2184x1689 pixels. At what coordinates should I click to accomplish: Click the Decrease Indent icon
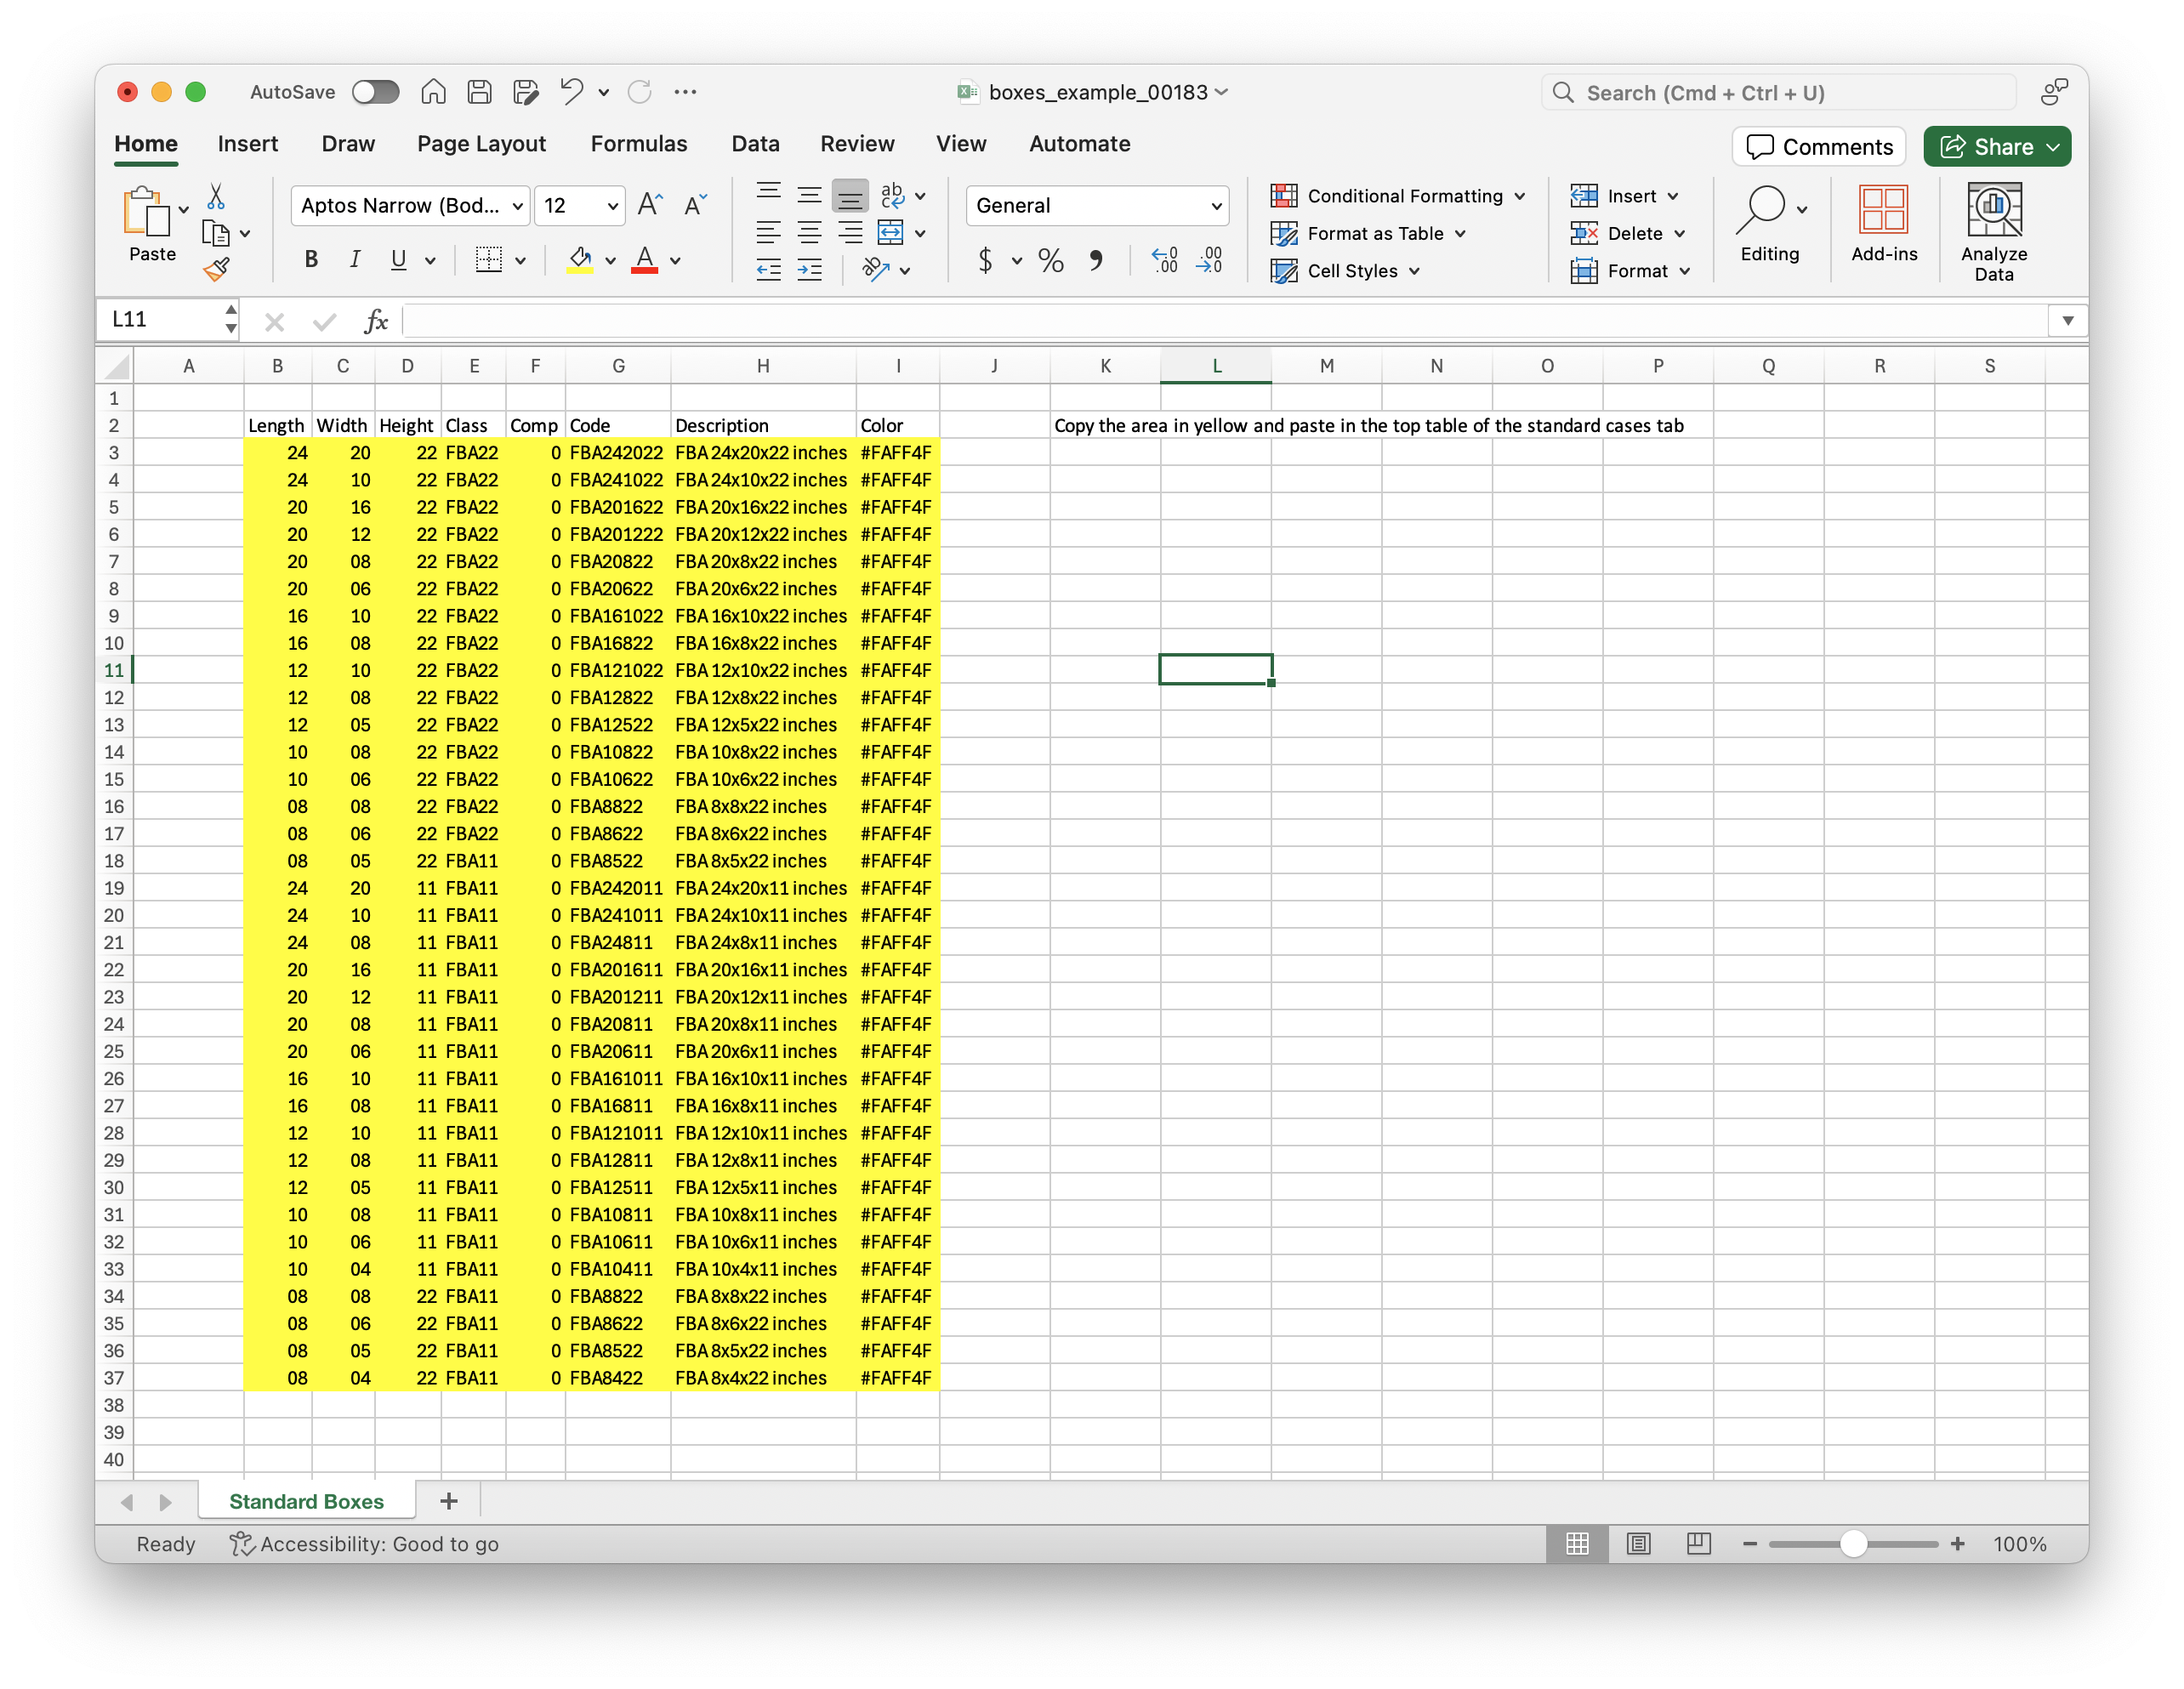tap(768, 269)
